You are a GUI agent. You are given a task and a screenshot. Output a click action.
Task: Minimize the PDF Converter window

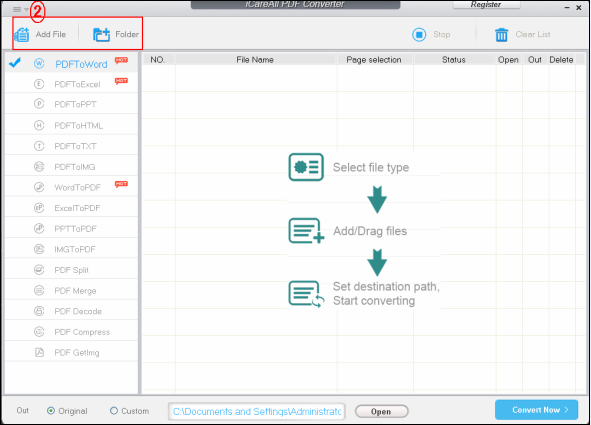567,8
